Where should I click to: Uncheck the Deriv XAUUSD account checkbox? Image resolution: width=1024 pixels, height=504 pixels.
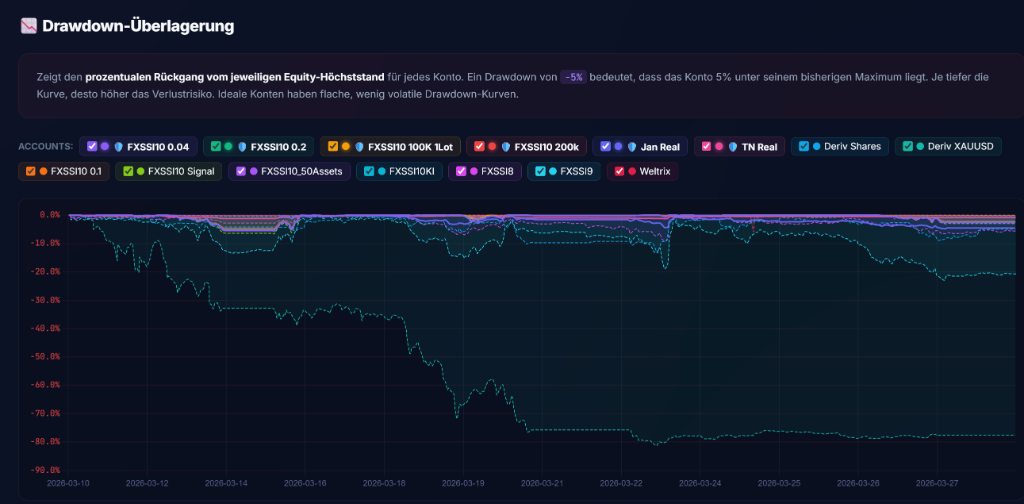[x=907, y=146]
